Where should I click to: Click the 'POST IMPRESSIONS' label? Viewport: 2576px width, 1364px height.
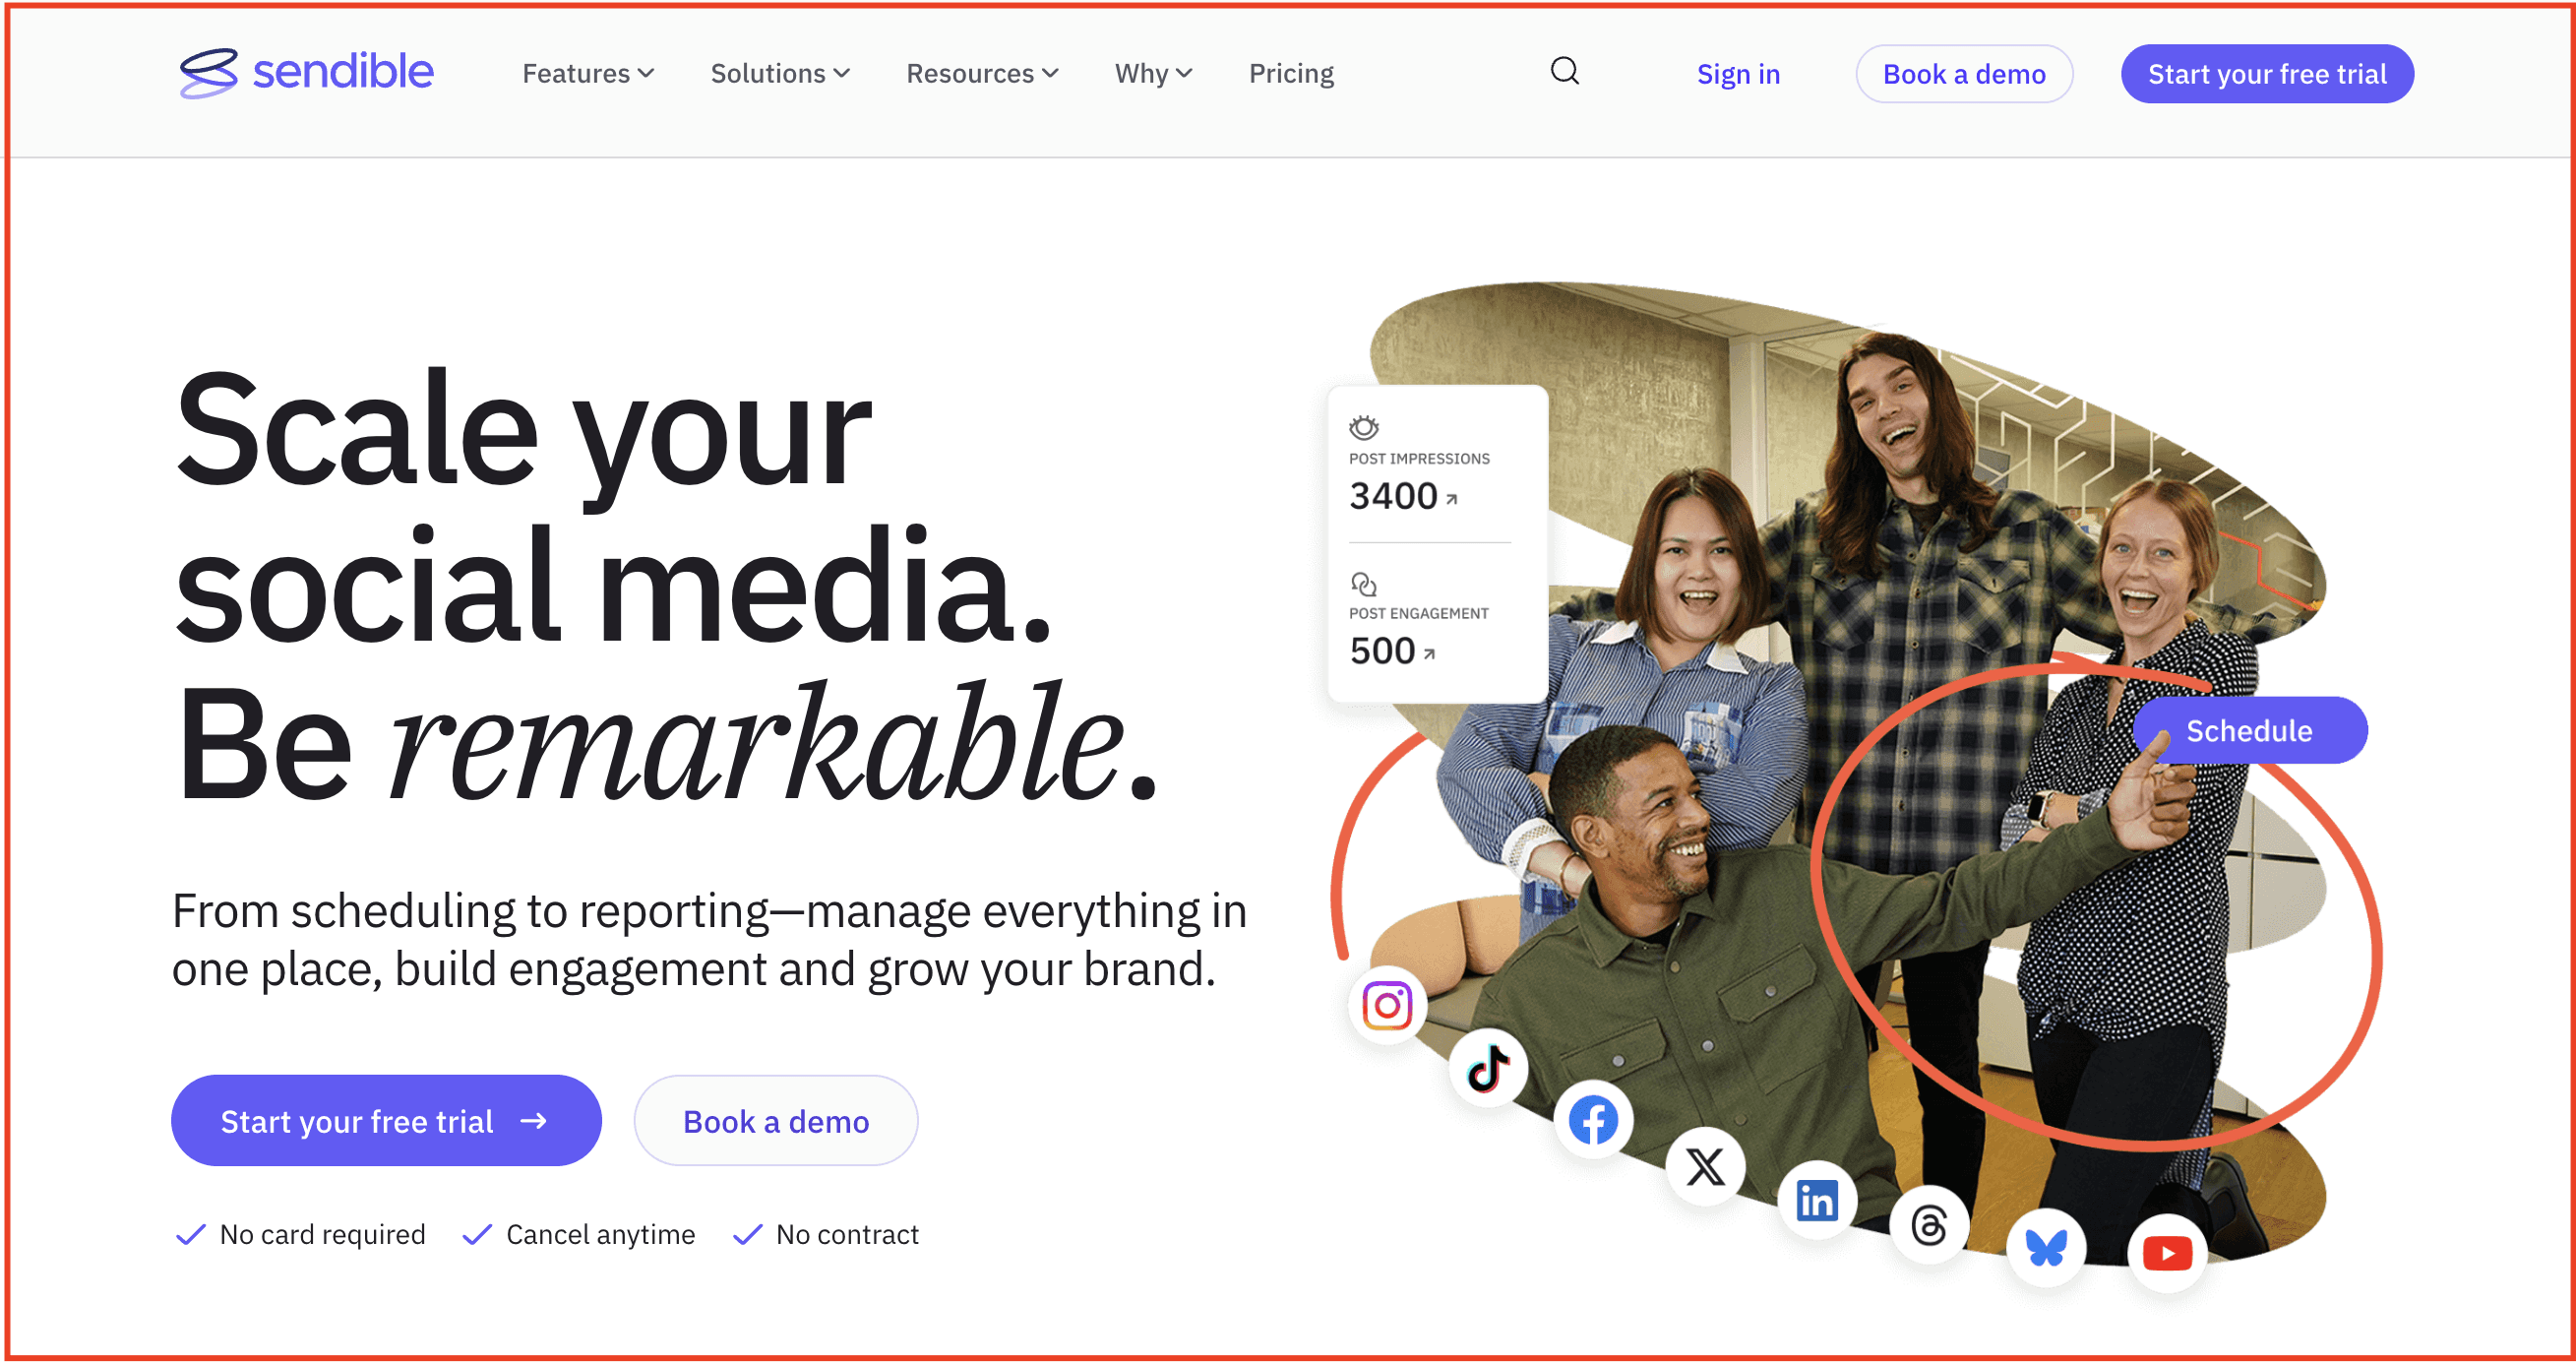click(1419, 459)
